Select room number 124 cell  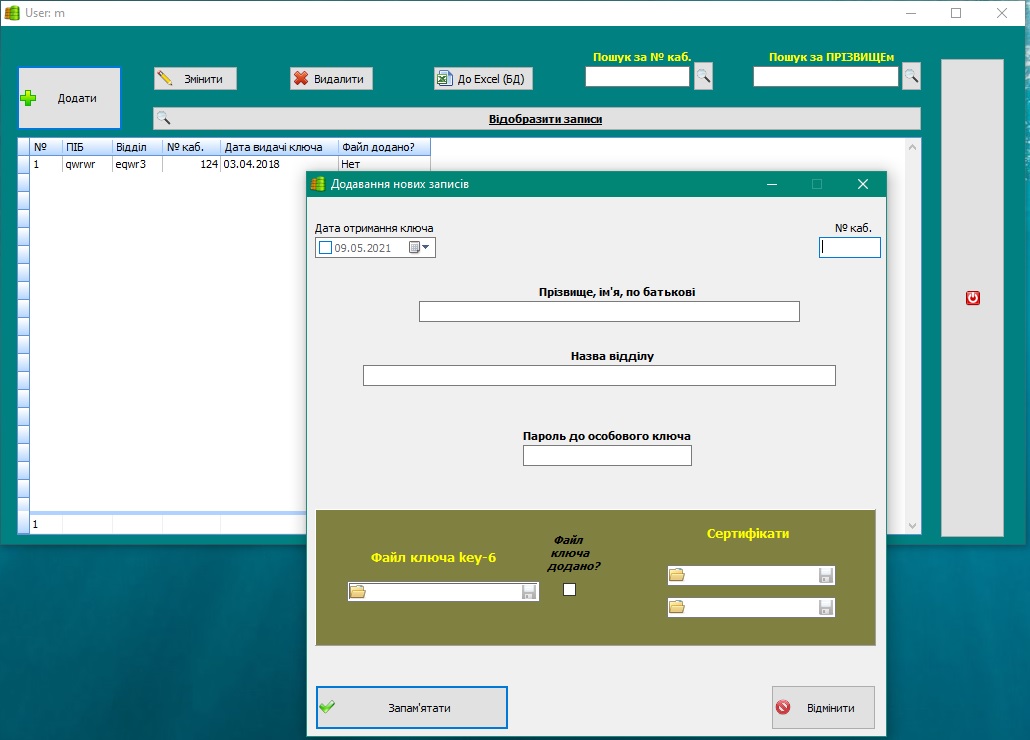coord(191,164)
